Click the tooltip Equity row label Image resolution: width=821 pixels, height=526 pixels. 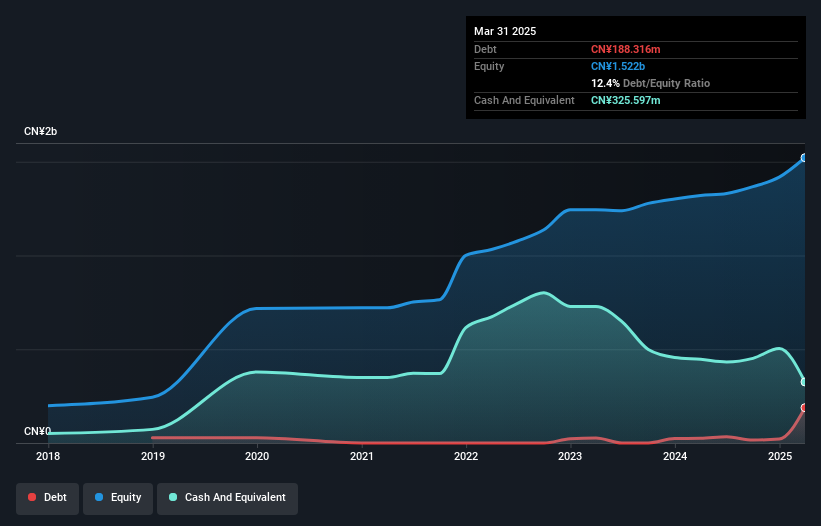coord(489,66)
